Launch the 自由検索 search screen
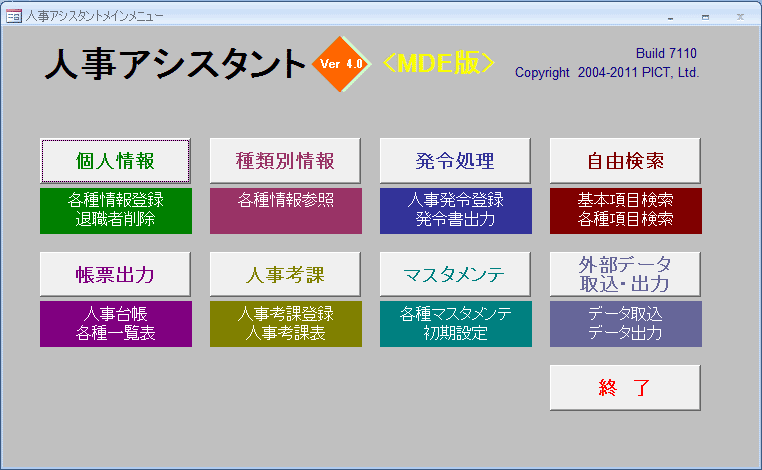 click(625, 161)
